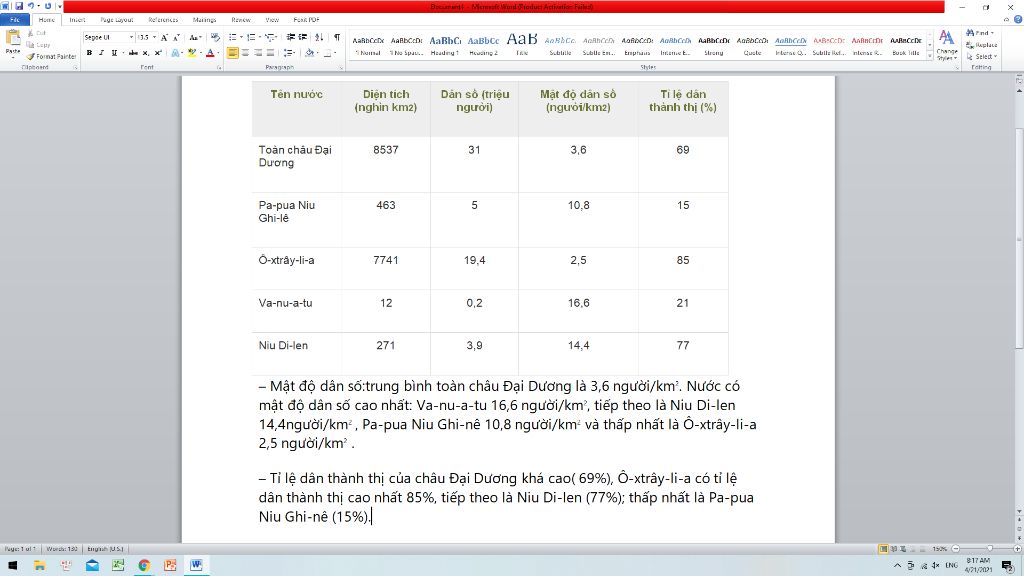Cut the selected text
The image size is (1024, 576).
tap(37, 33)
